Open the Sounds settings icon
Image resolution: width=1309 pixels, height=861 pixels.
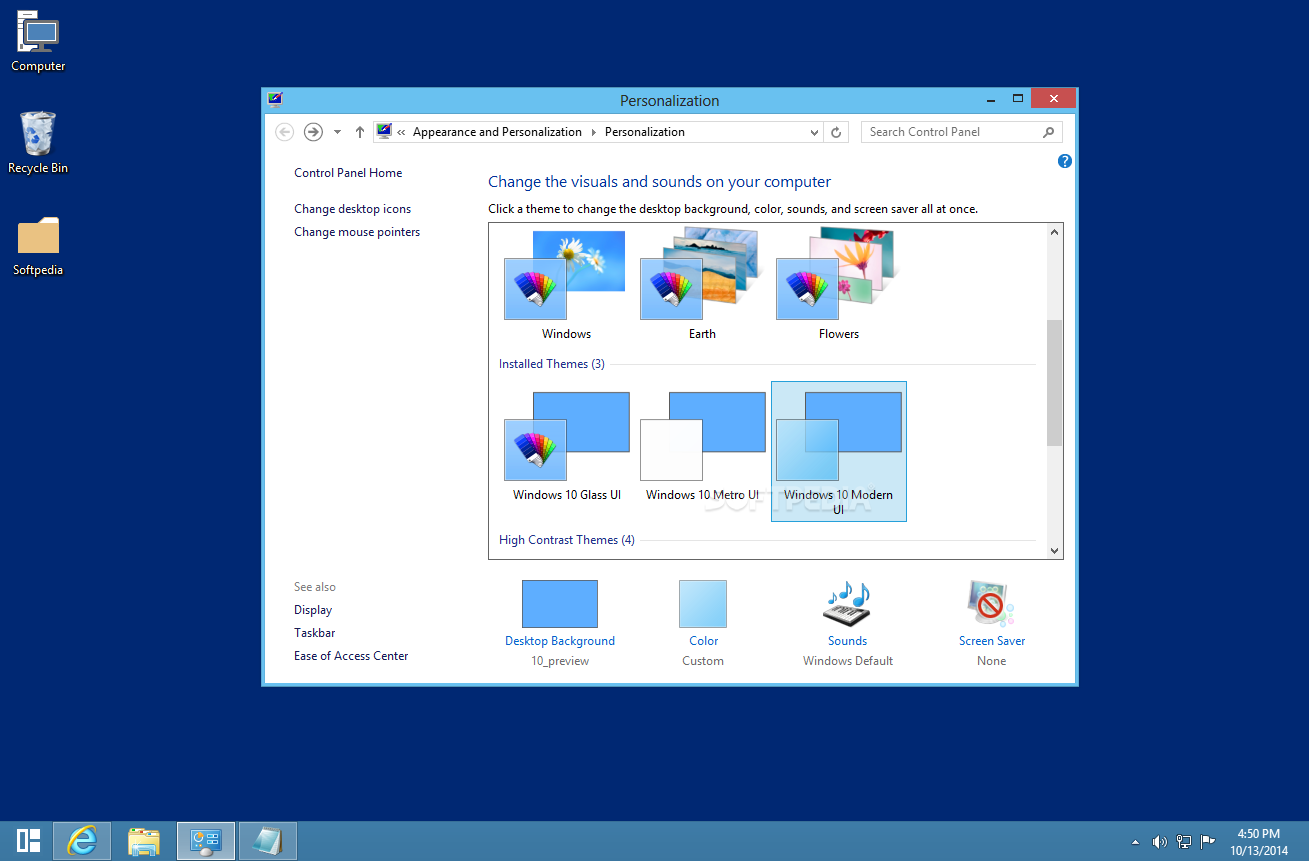846,605
